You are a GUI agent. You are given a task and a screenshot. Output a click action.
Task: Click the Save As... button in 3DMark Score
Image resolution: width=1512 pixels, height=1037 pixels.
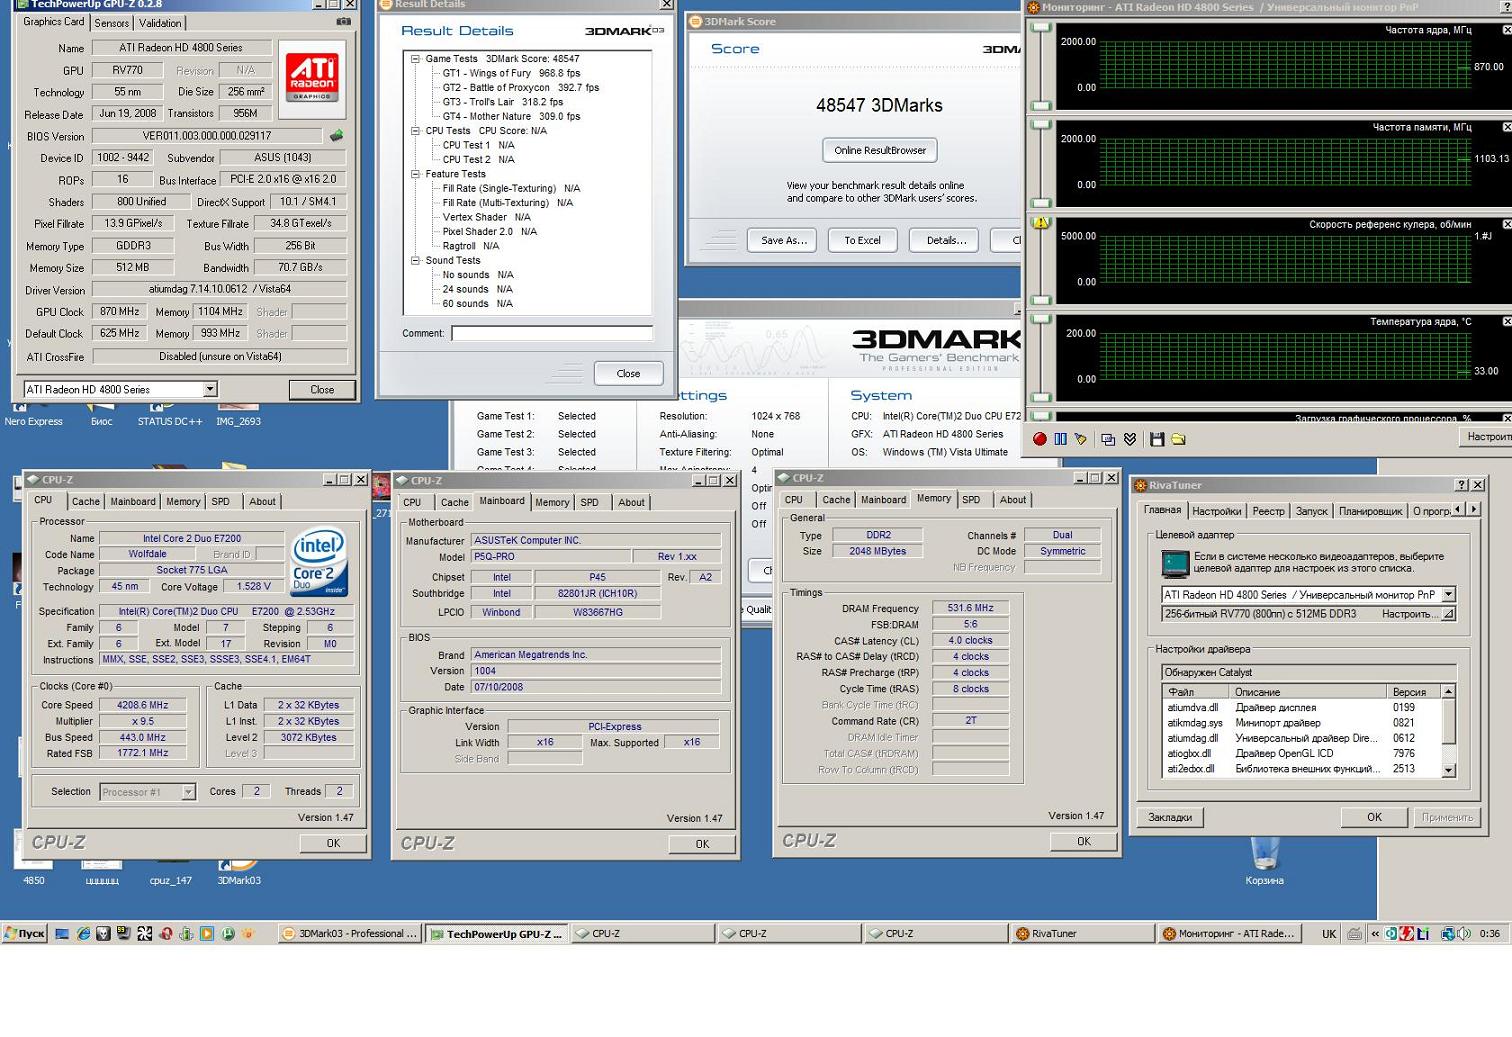pos(783,240)
